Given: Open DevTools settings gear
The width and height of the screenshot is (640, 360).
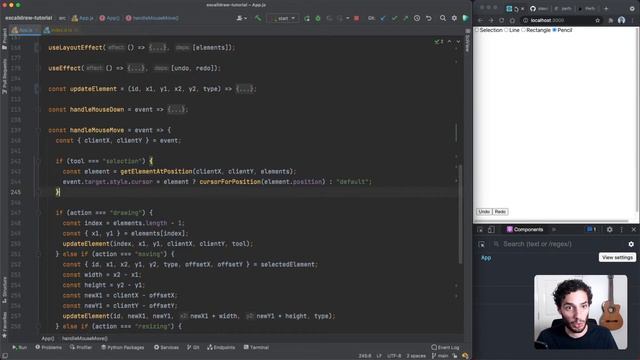Looking at the screenshot, I should click(x=609, y=230).
